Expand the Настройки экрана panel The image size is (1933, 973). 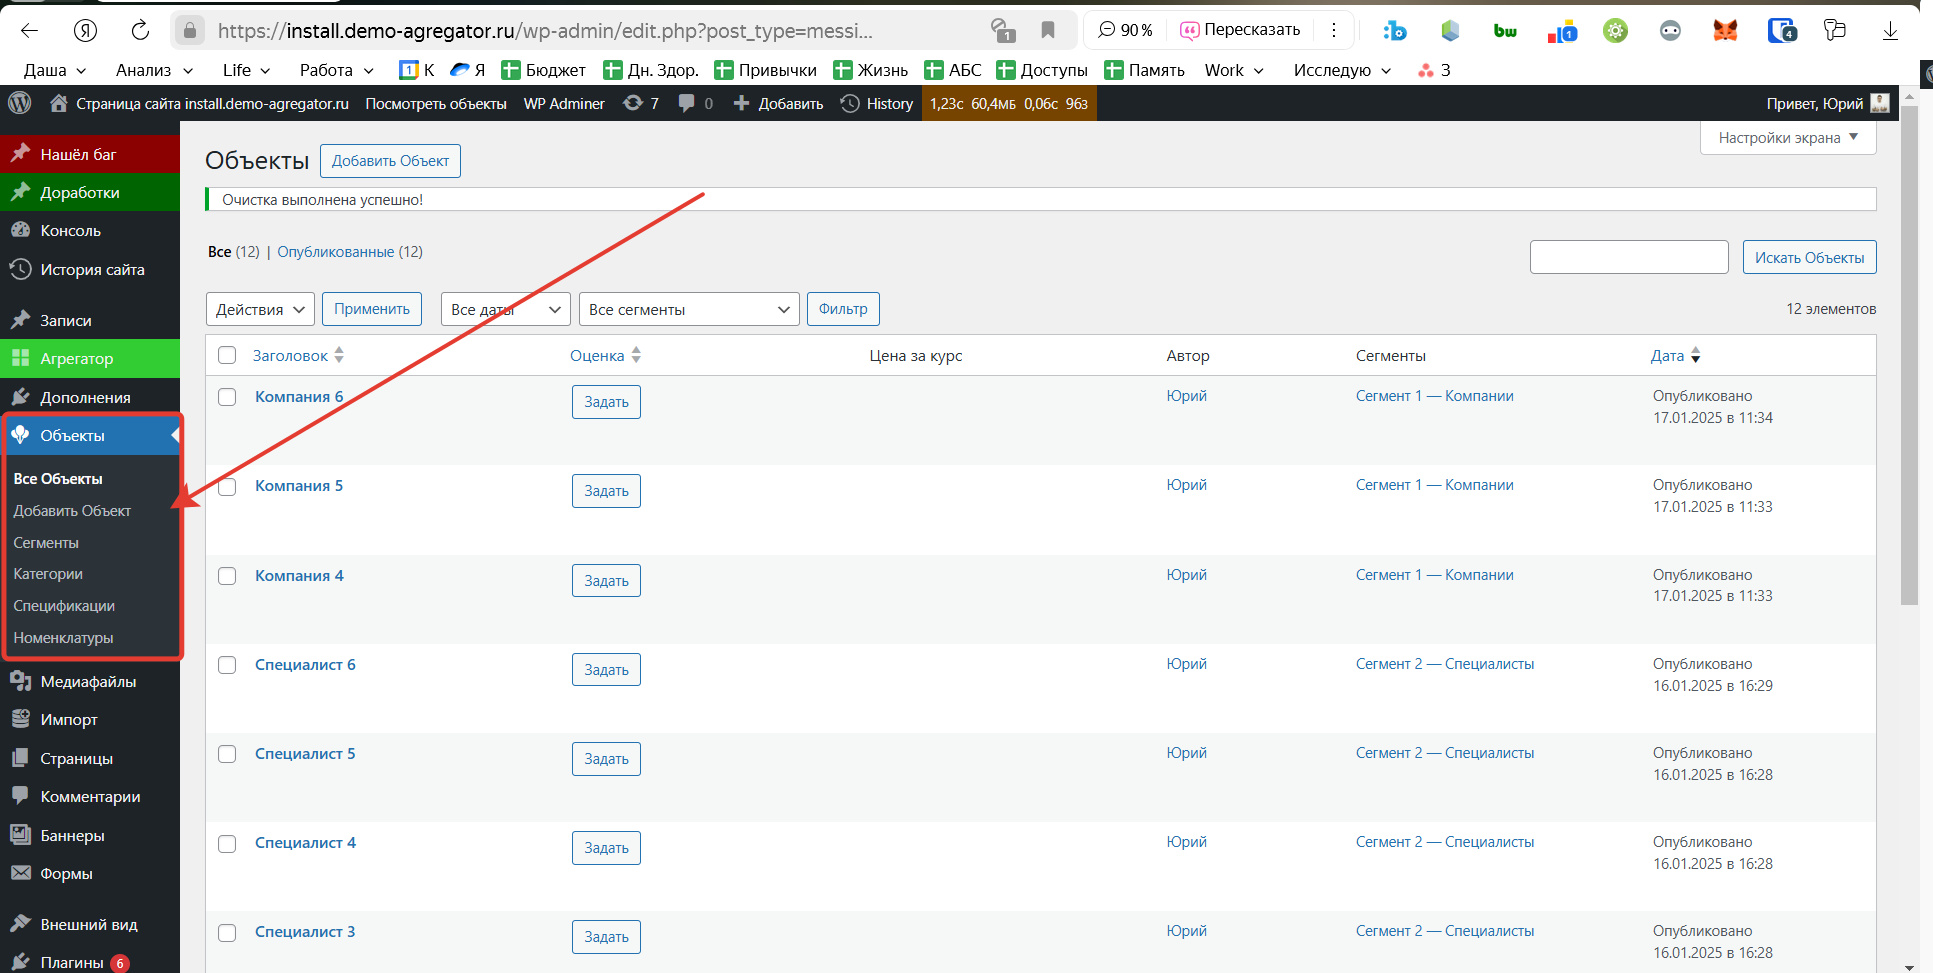[1787, 138]
